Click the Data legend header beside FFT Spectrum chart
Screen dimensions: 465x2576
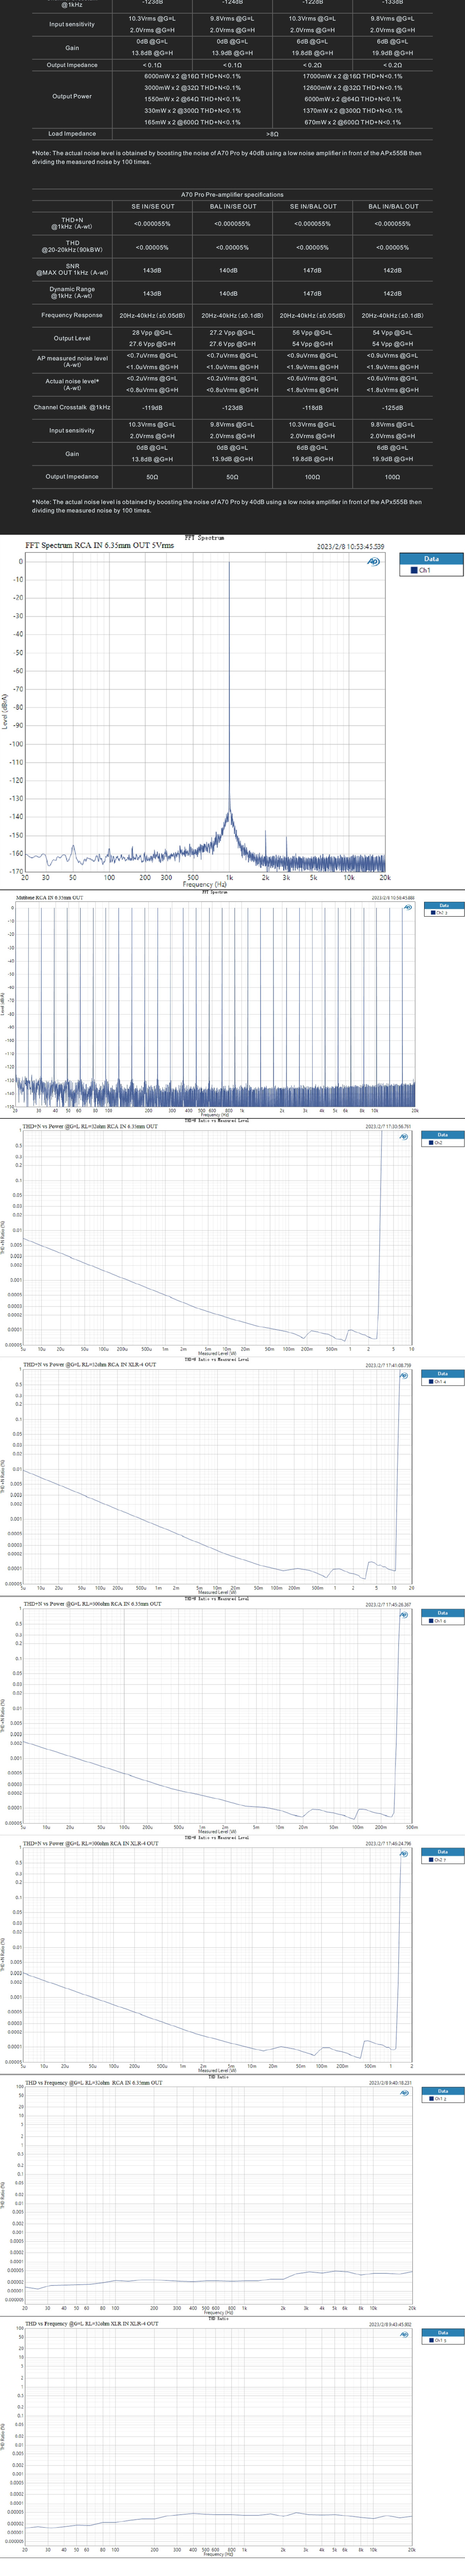tap(431, 559)
